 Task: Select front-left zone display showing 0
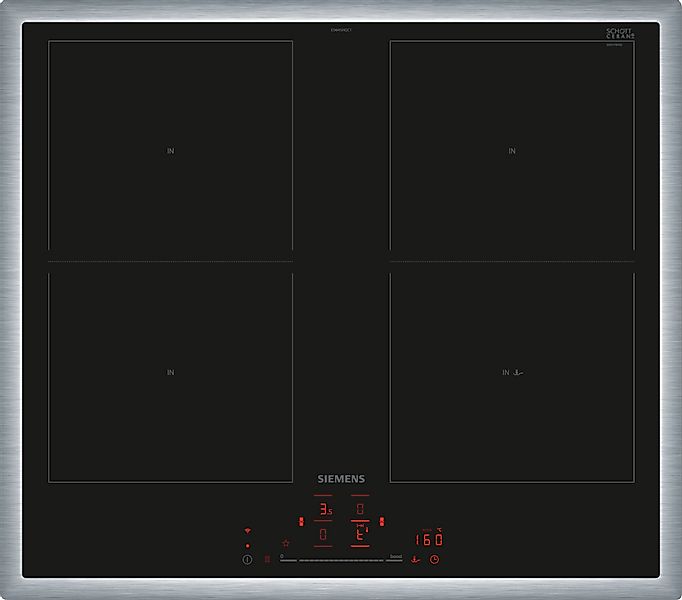(x=323, y=535)
